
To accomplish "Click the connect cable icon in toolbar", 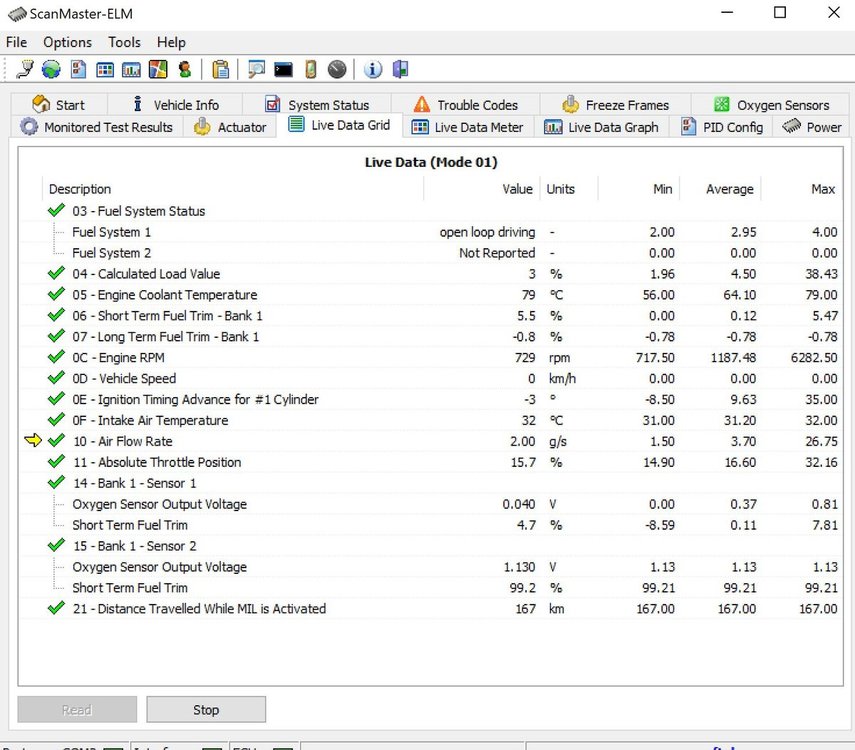I will 25,69.
